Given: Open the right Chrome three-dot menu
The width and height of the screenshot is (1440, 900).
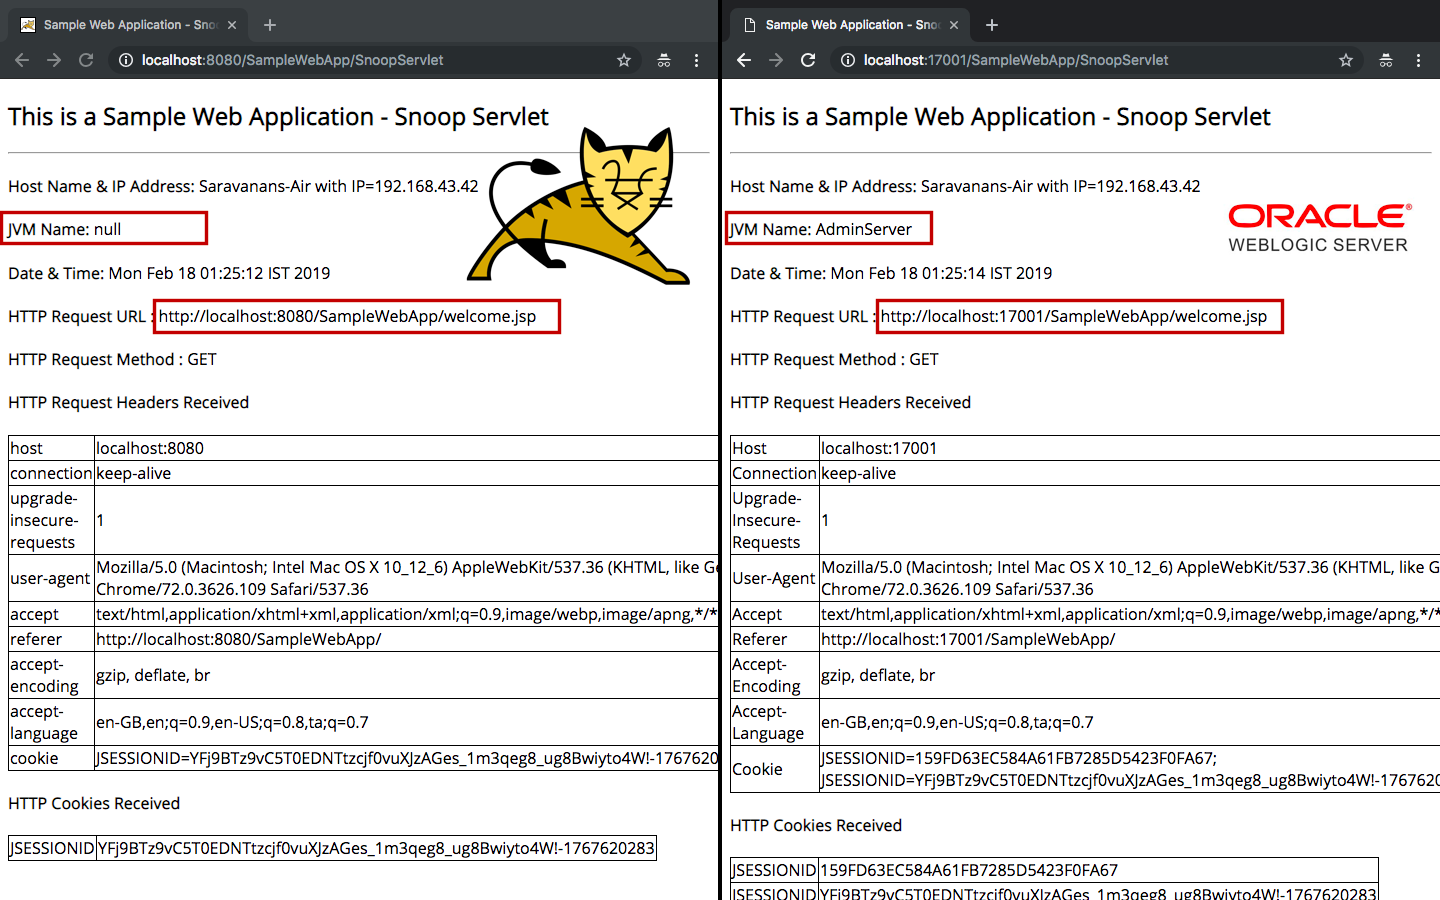Looking at the screenshot, I should (x=1418, y=60).
